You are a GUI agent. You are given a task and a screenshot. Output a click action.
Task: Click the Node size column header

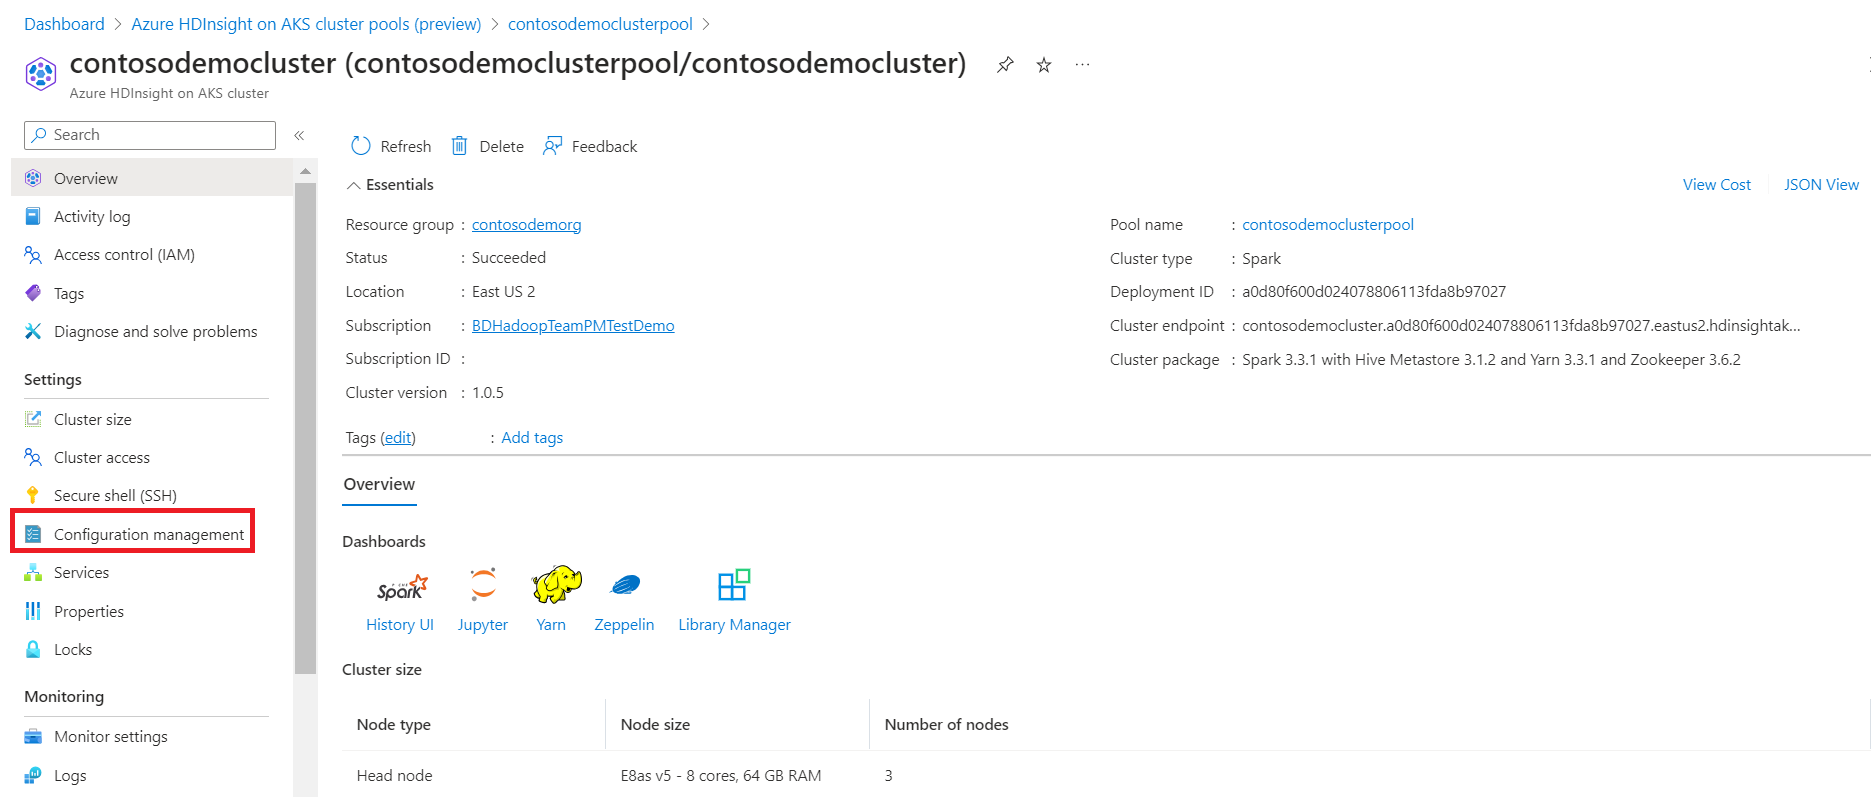[655, 725]
